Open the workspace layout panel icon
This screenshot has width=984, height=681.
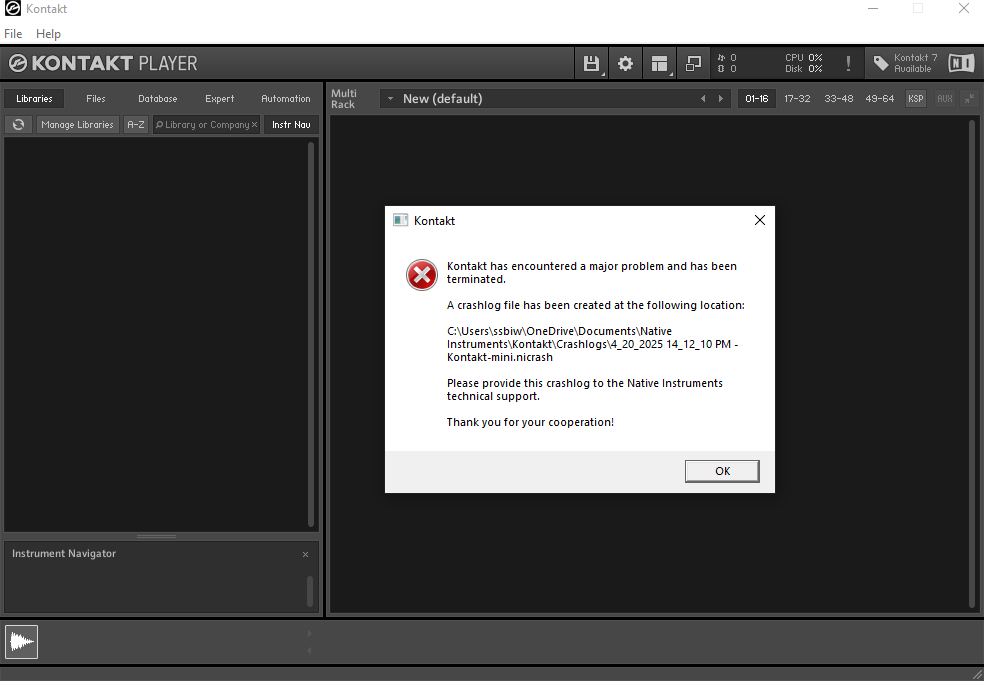click(659, 63)
